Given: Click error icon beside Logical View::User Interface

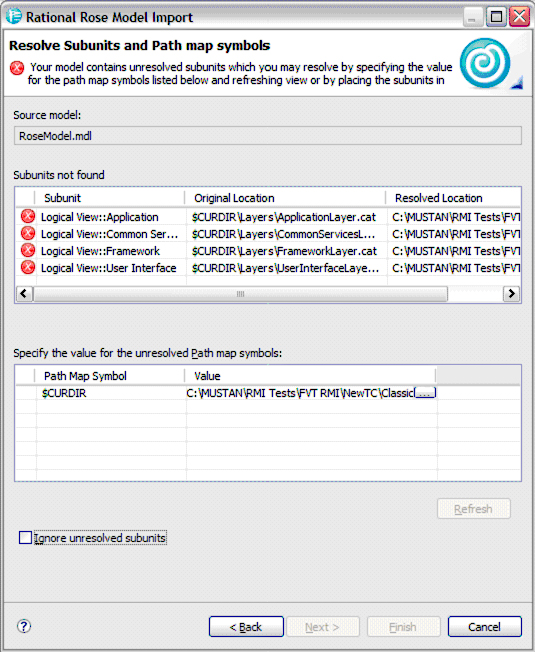Looking at the screenshot, I should pyautogui.click(x=28, y=268).
